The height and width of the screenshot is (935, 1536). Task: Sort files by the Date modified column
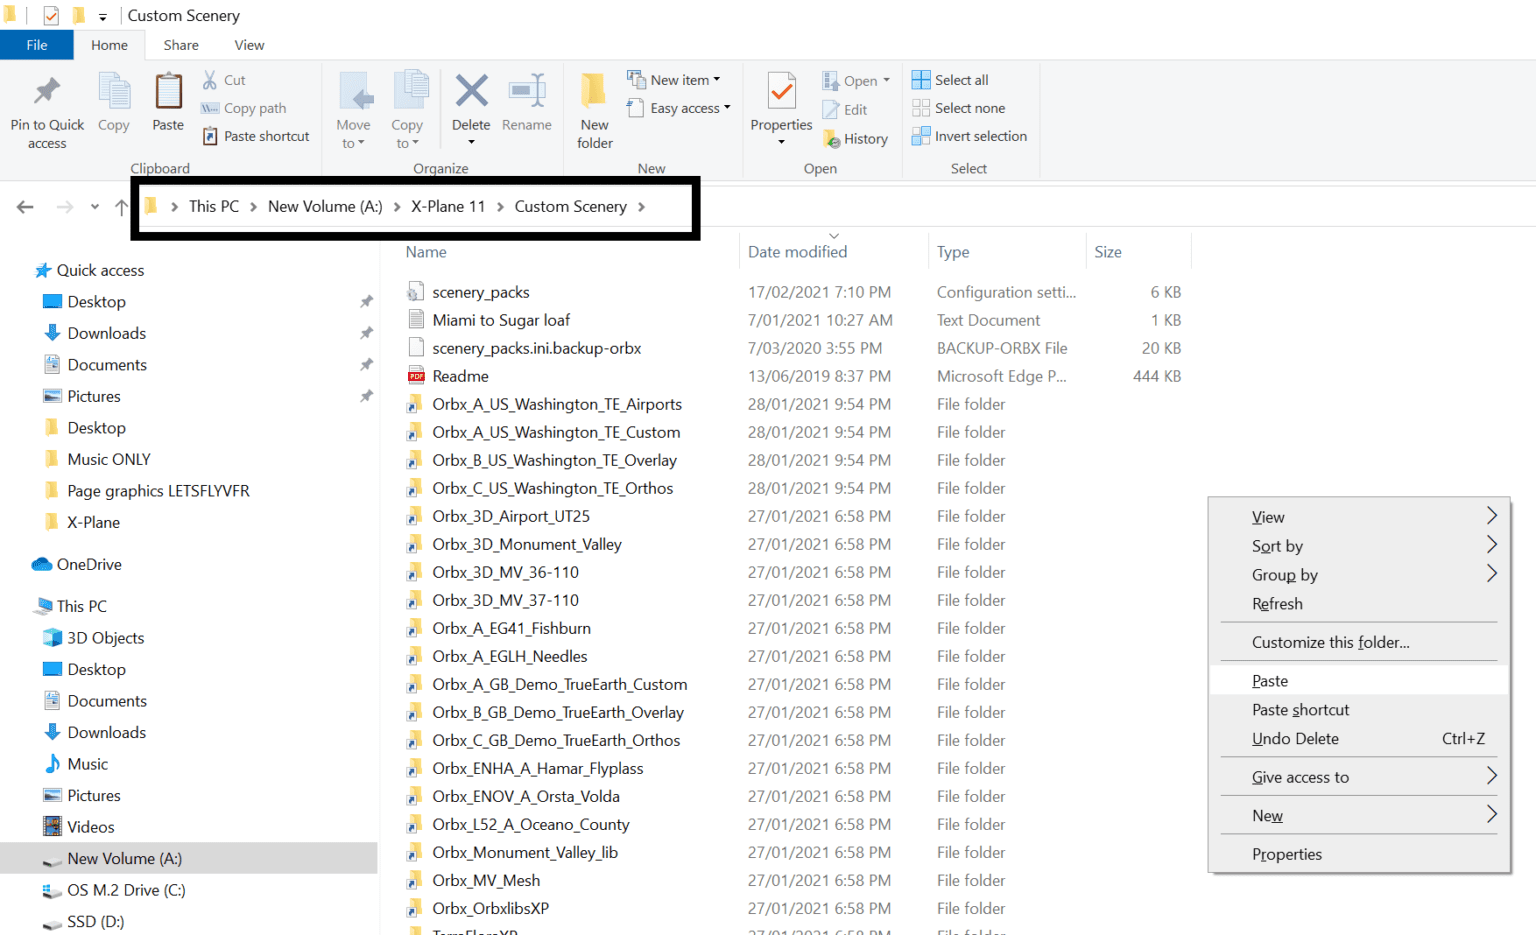click(797, 252)
